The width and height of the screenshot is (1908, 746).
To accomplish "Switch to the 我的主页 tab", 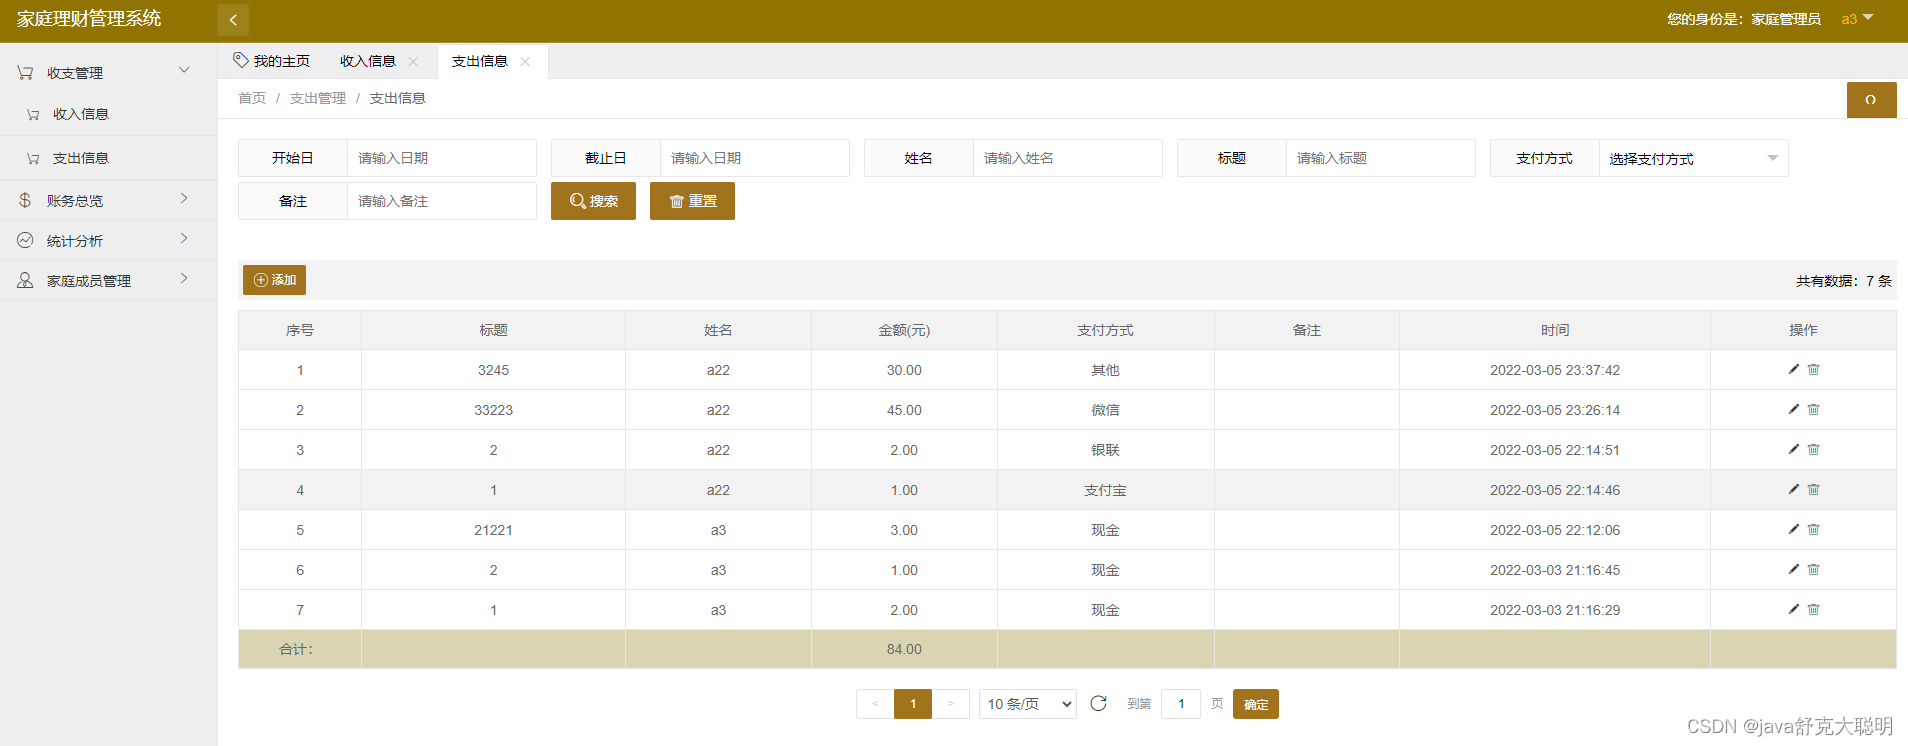I will [272, 61].
